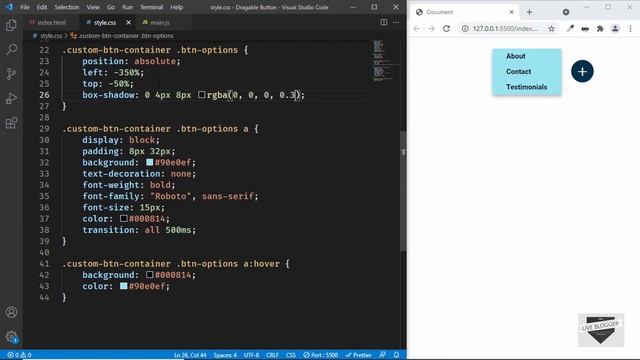
Task: Select the Document tab in Chrome
Action: tap(465, 12)
